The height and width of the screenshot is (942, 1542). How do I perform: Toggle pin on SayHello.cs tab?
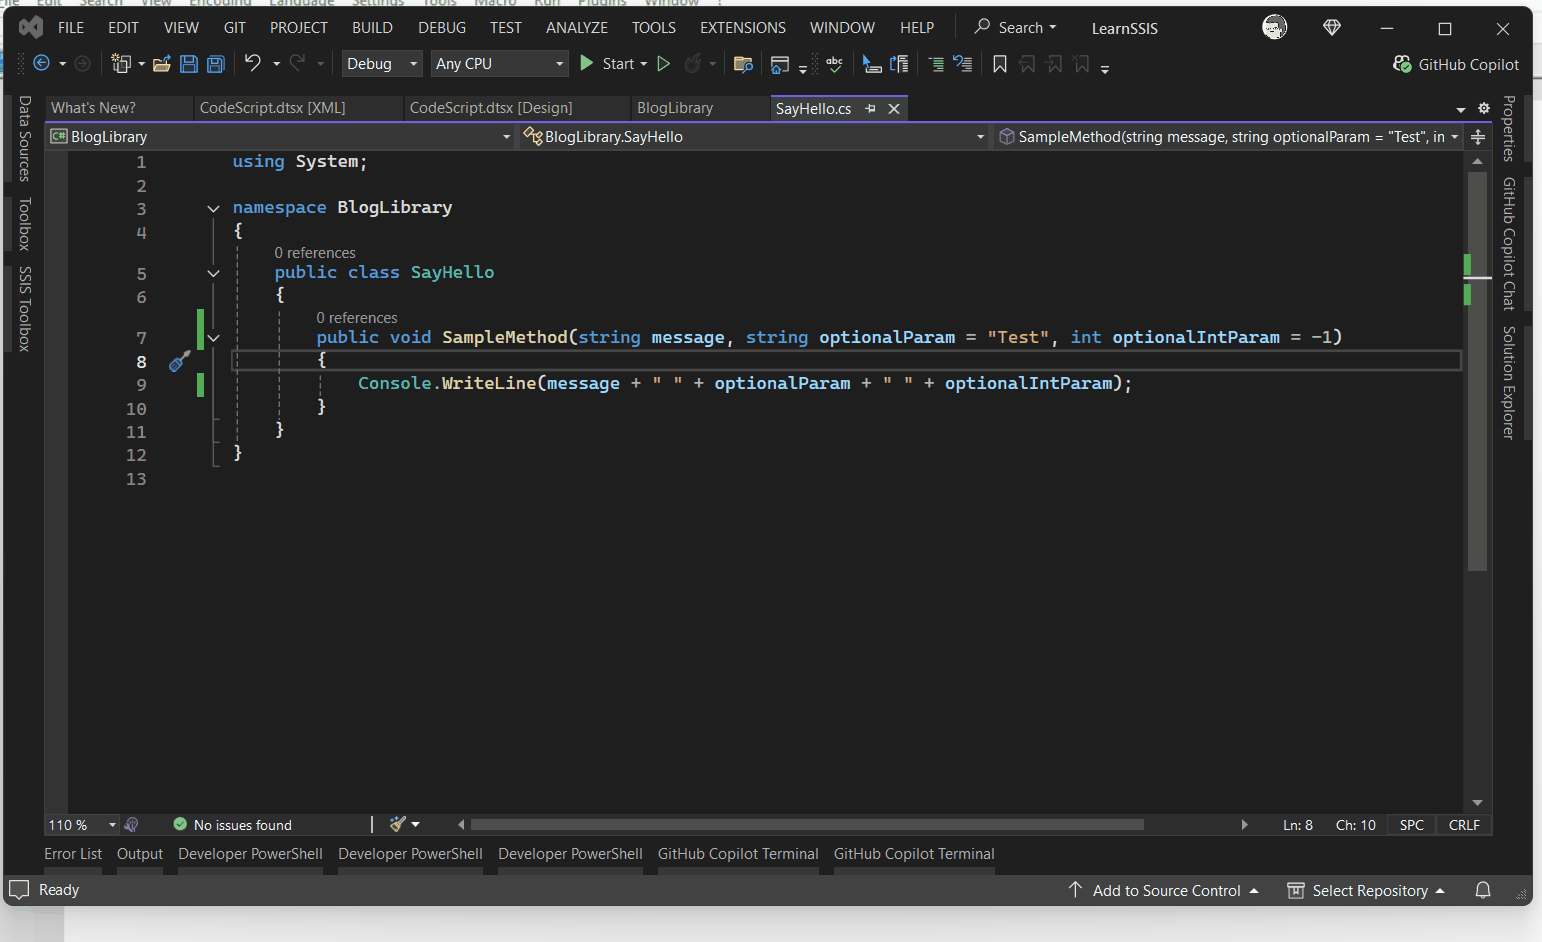(x=870, y=108)
